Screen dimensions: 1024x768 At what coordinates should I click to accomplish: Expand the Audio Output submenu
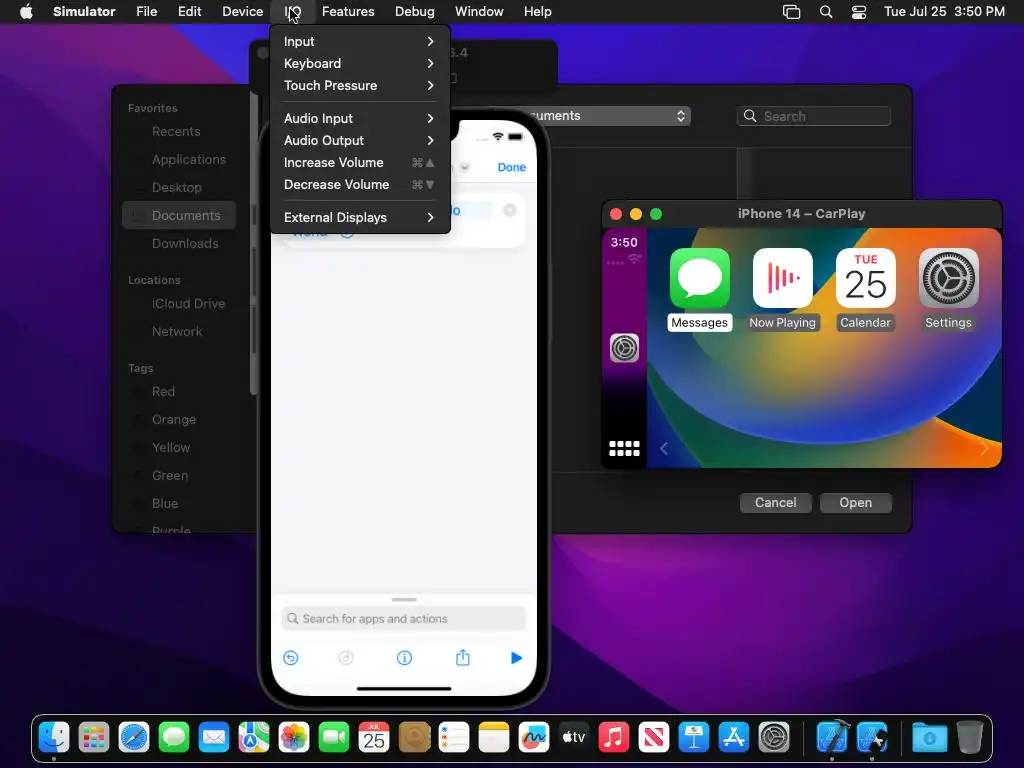[x=360, y=140]
